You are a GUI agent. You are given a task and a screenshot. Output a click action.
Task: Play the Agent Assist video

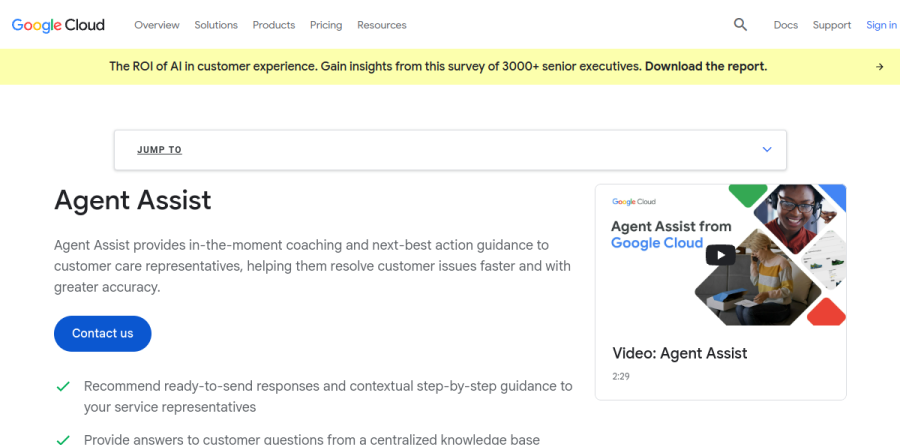[720, 255]
